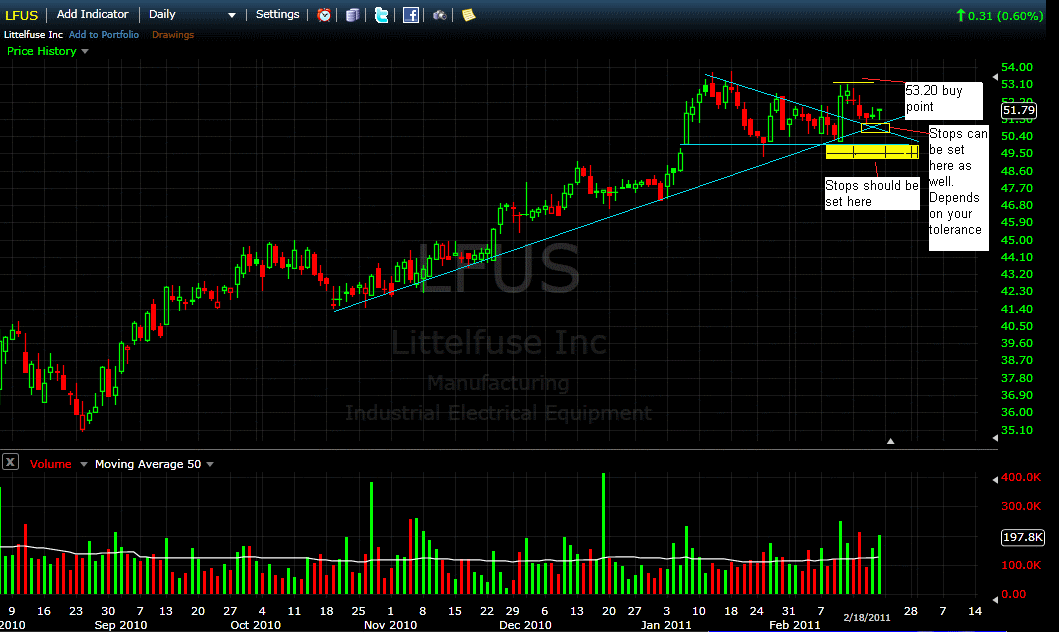Click price axis bottom arrow near 35.10
The image size is (1059, 632).
pyautogui.click(x=995, y=438)
